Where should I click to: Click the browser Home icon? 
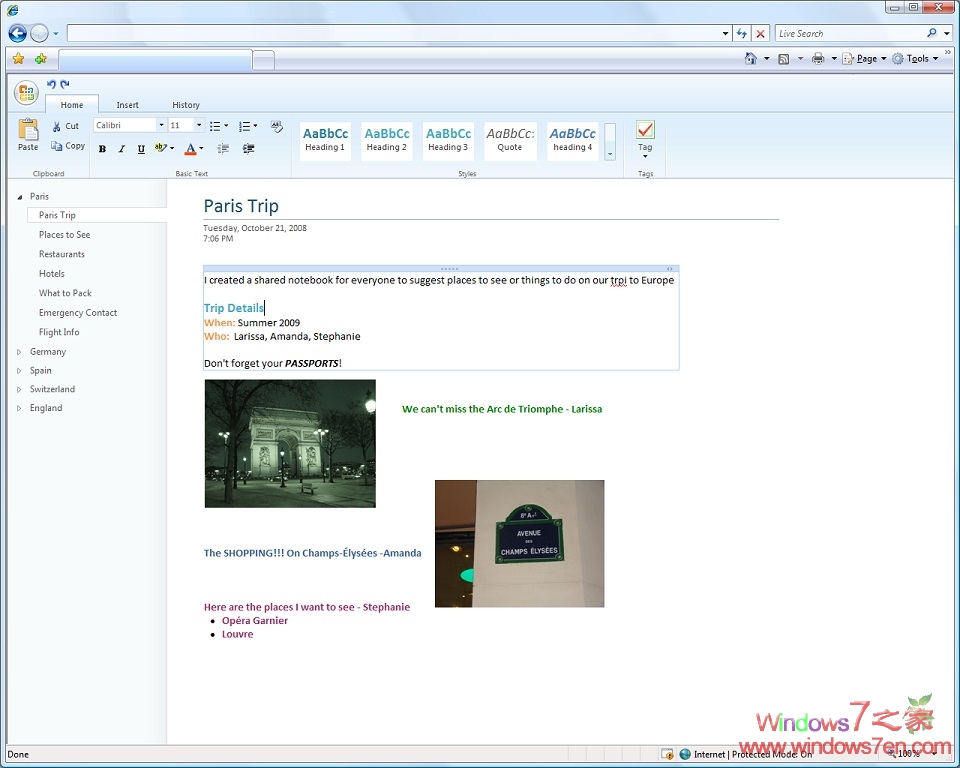point(751,59)
